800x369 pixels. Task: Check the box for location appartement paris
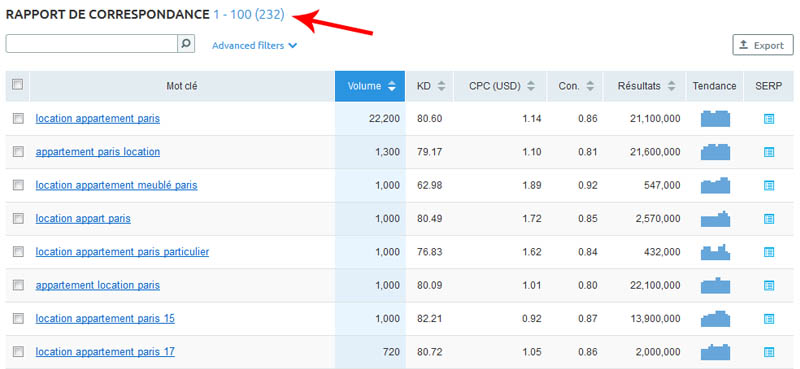coord(18,118)
